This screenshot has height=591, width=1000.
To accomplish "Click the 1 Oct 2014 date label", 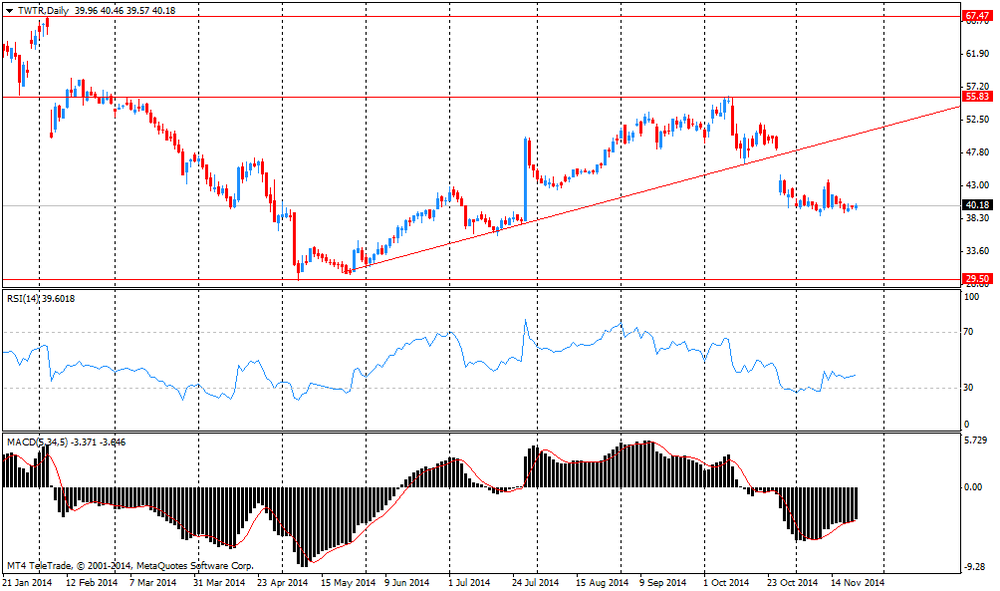I will coord(725,582).
